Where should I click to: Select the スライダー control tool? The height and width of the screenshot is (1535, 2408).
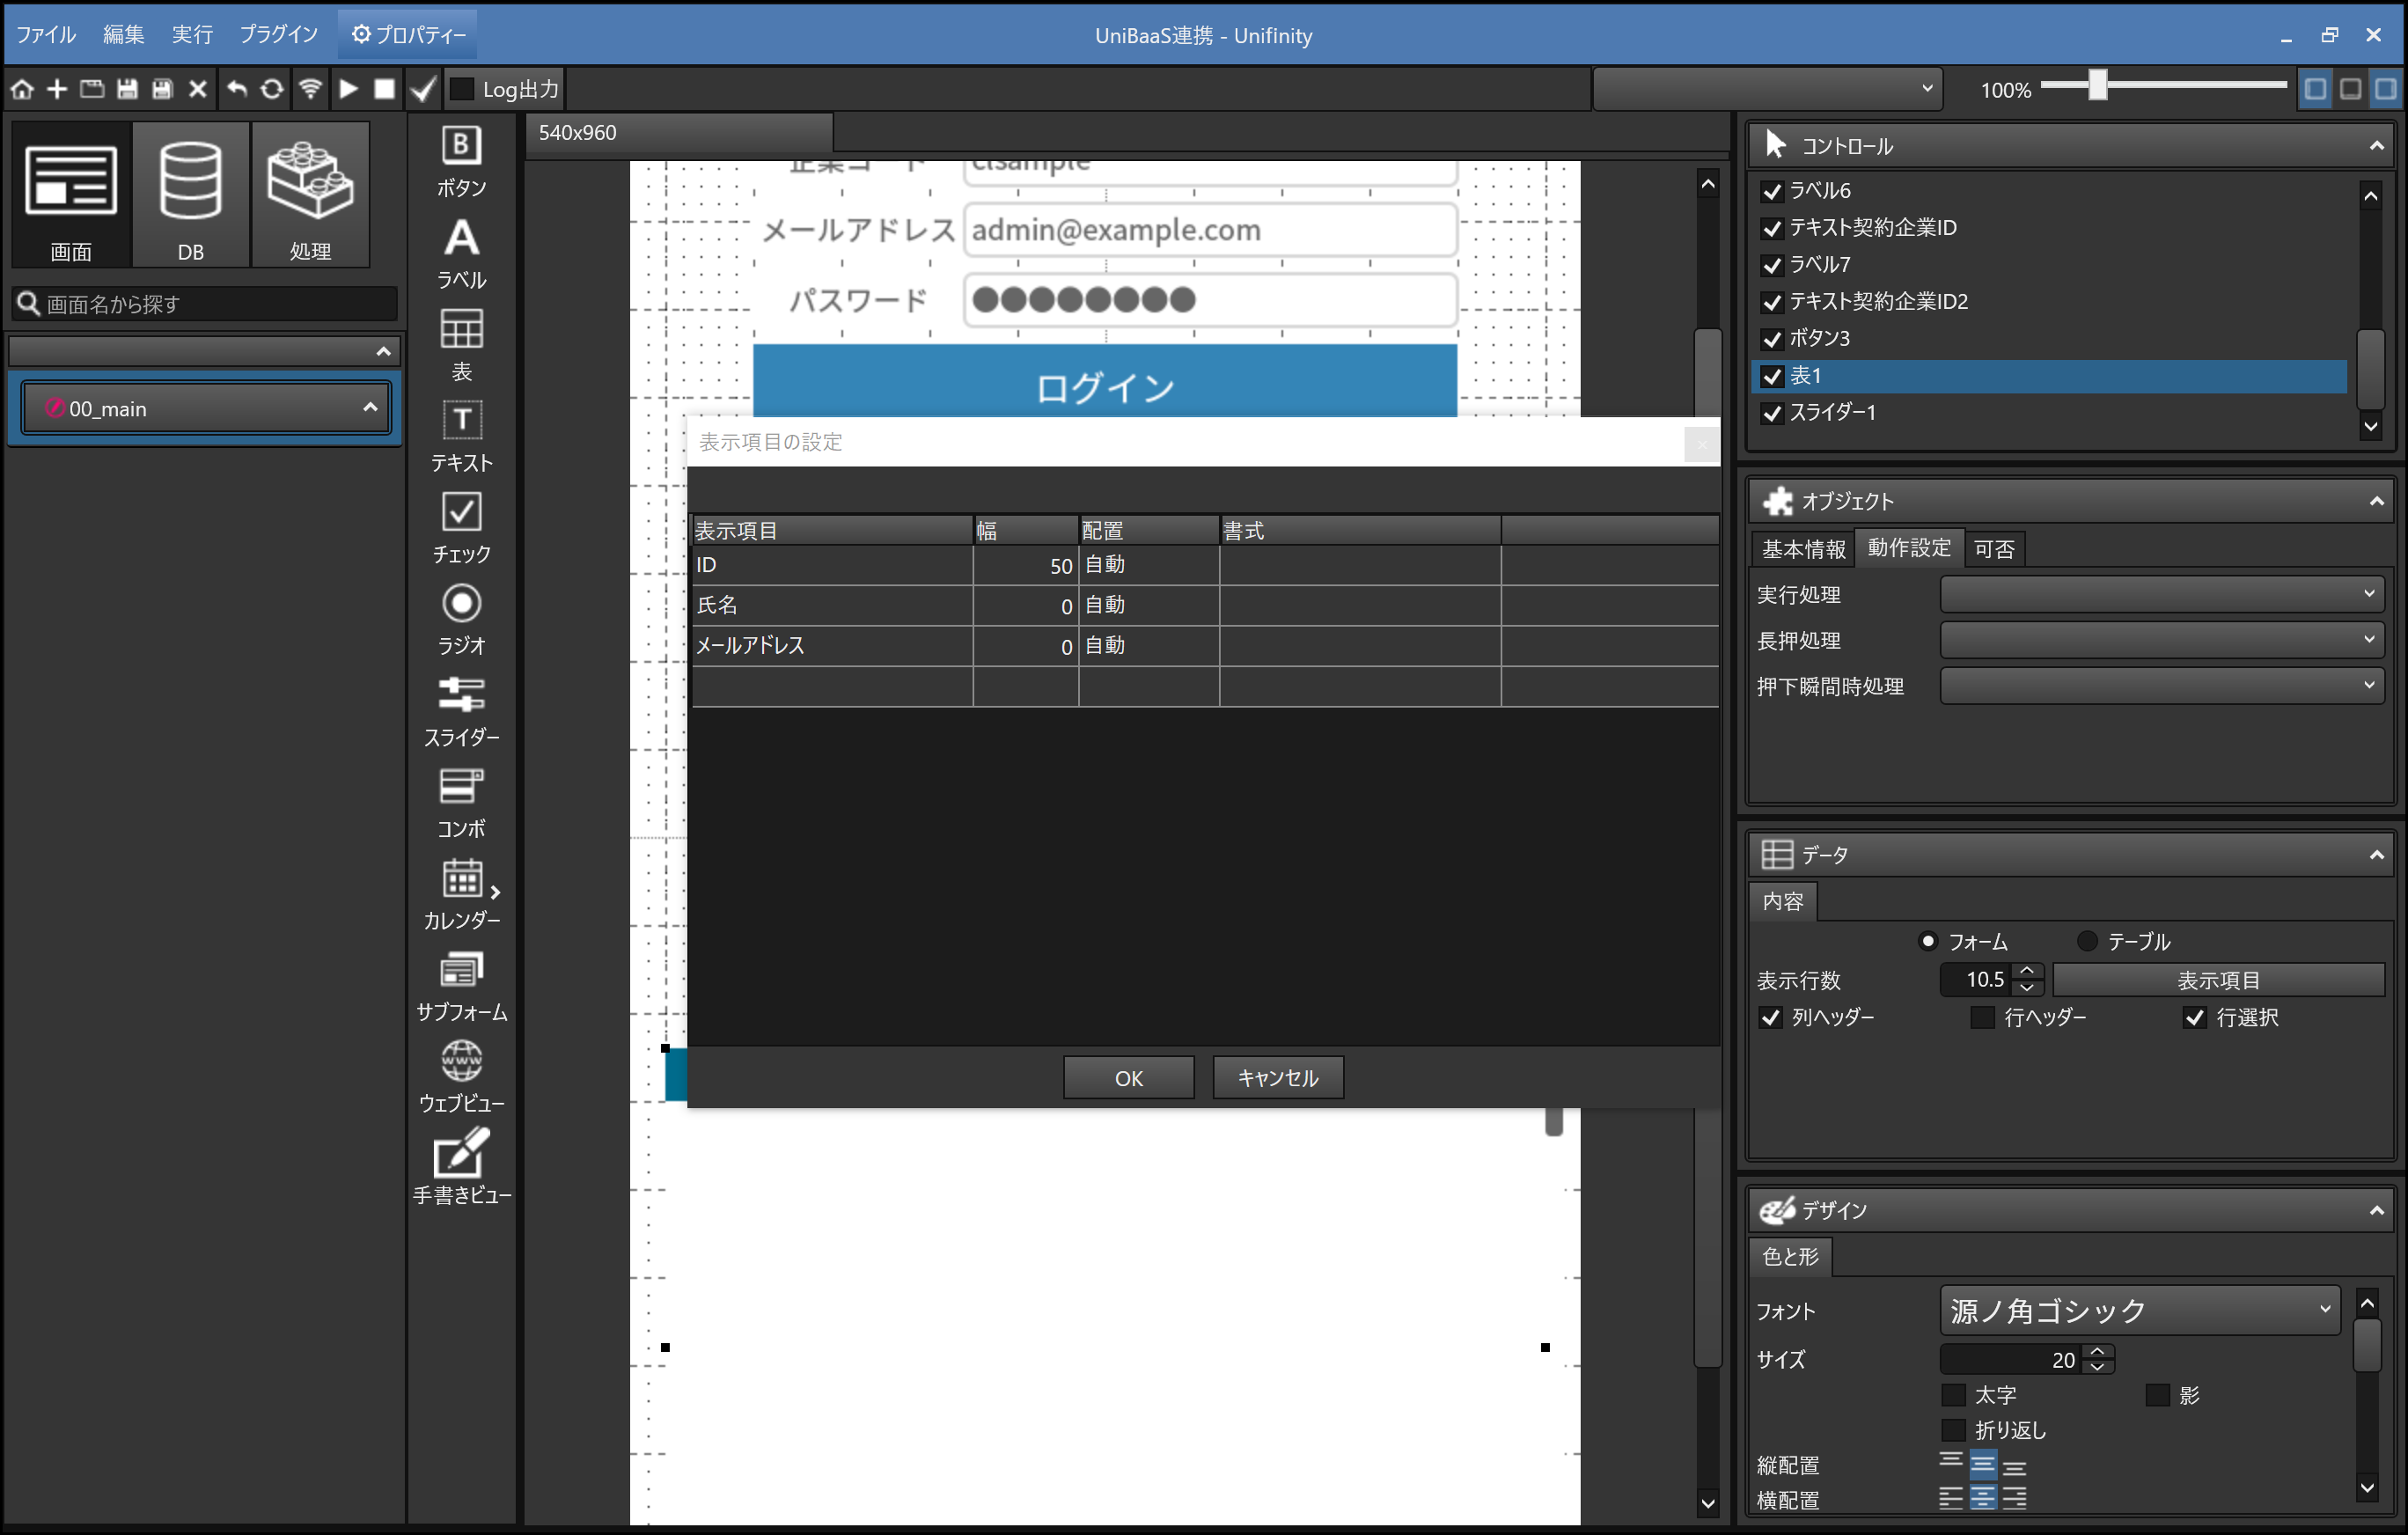[x=461, y=709]
